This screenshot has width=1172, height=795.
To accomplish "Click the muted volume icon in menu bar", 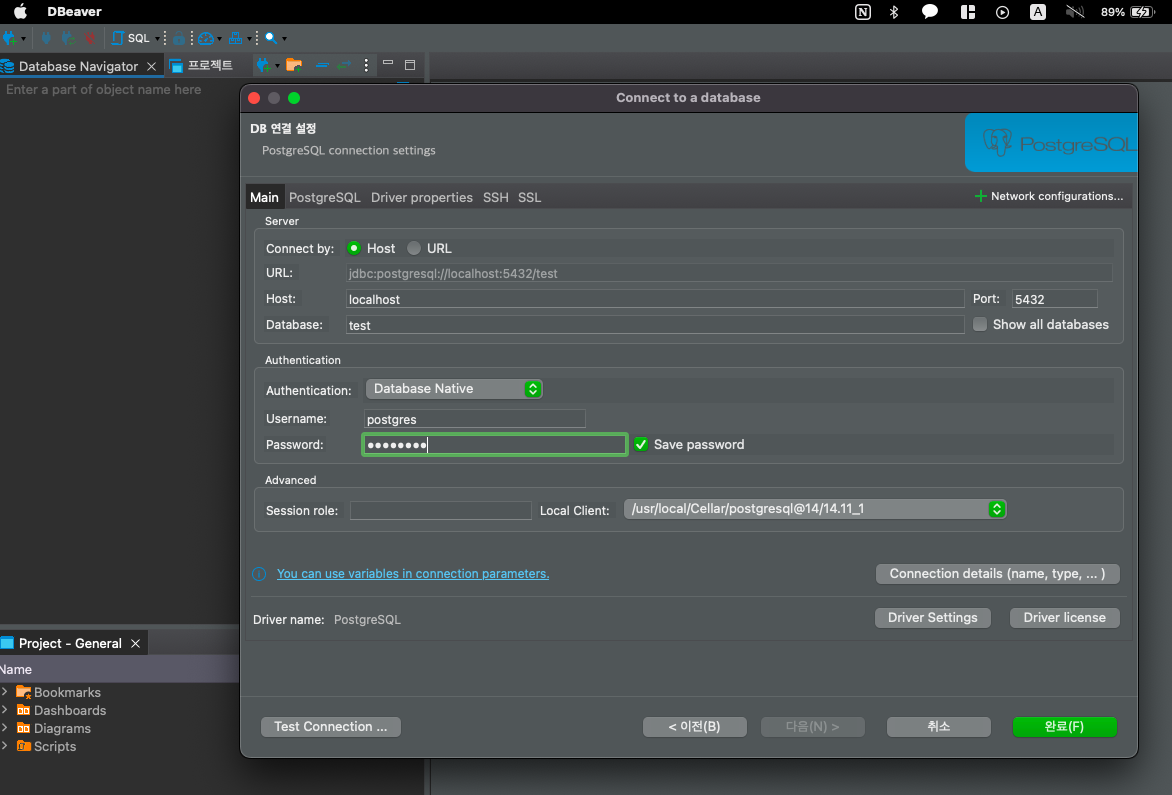I will [x=1075, y=12].
